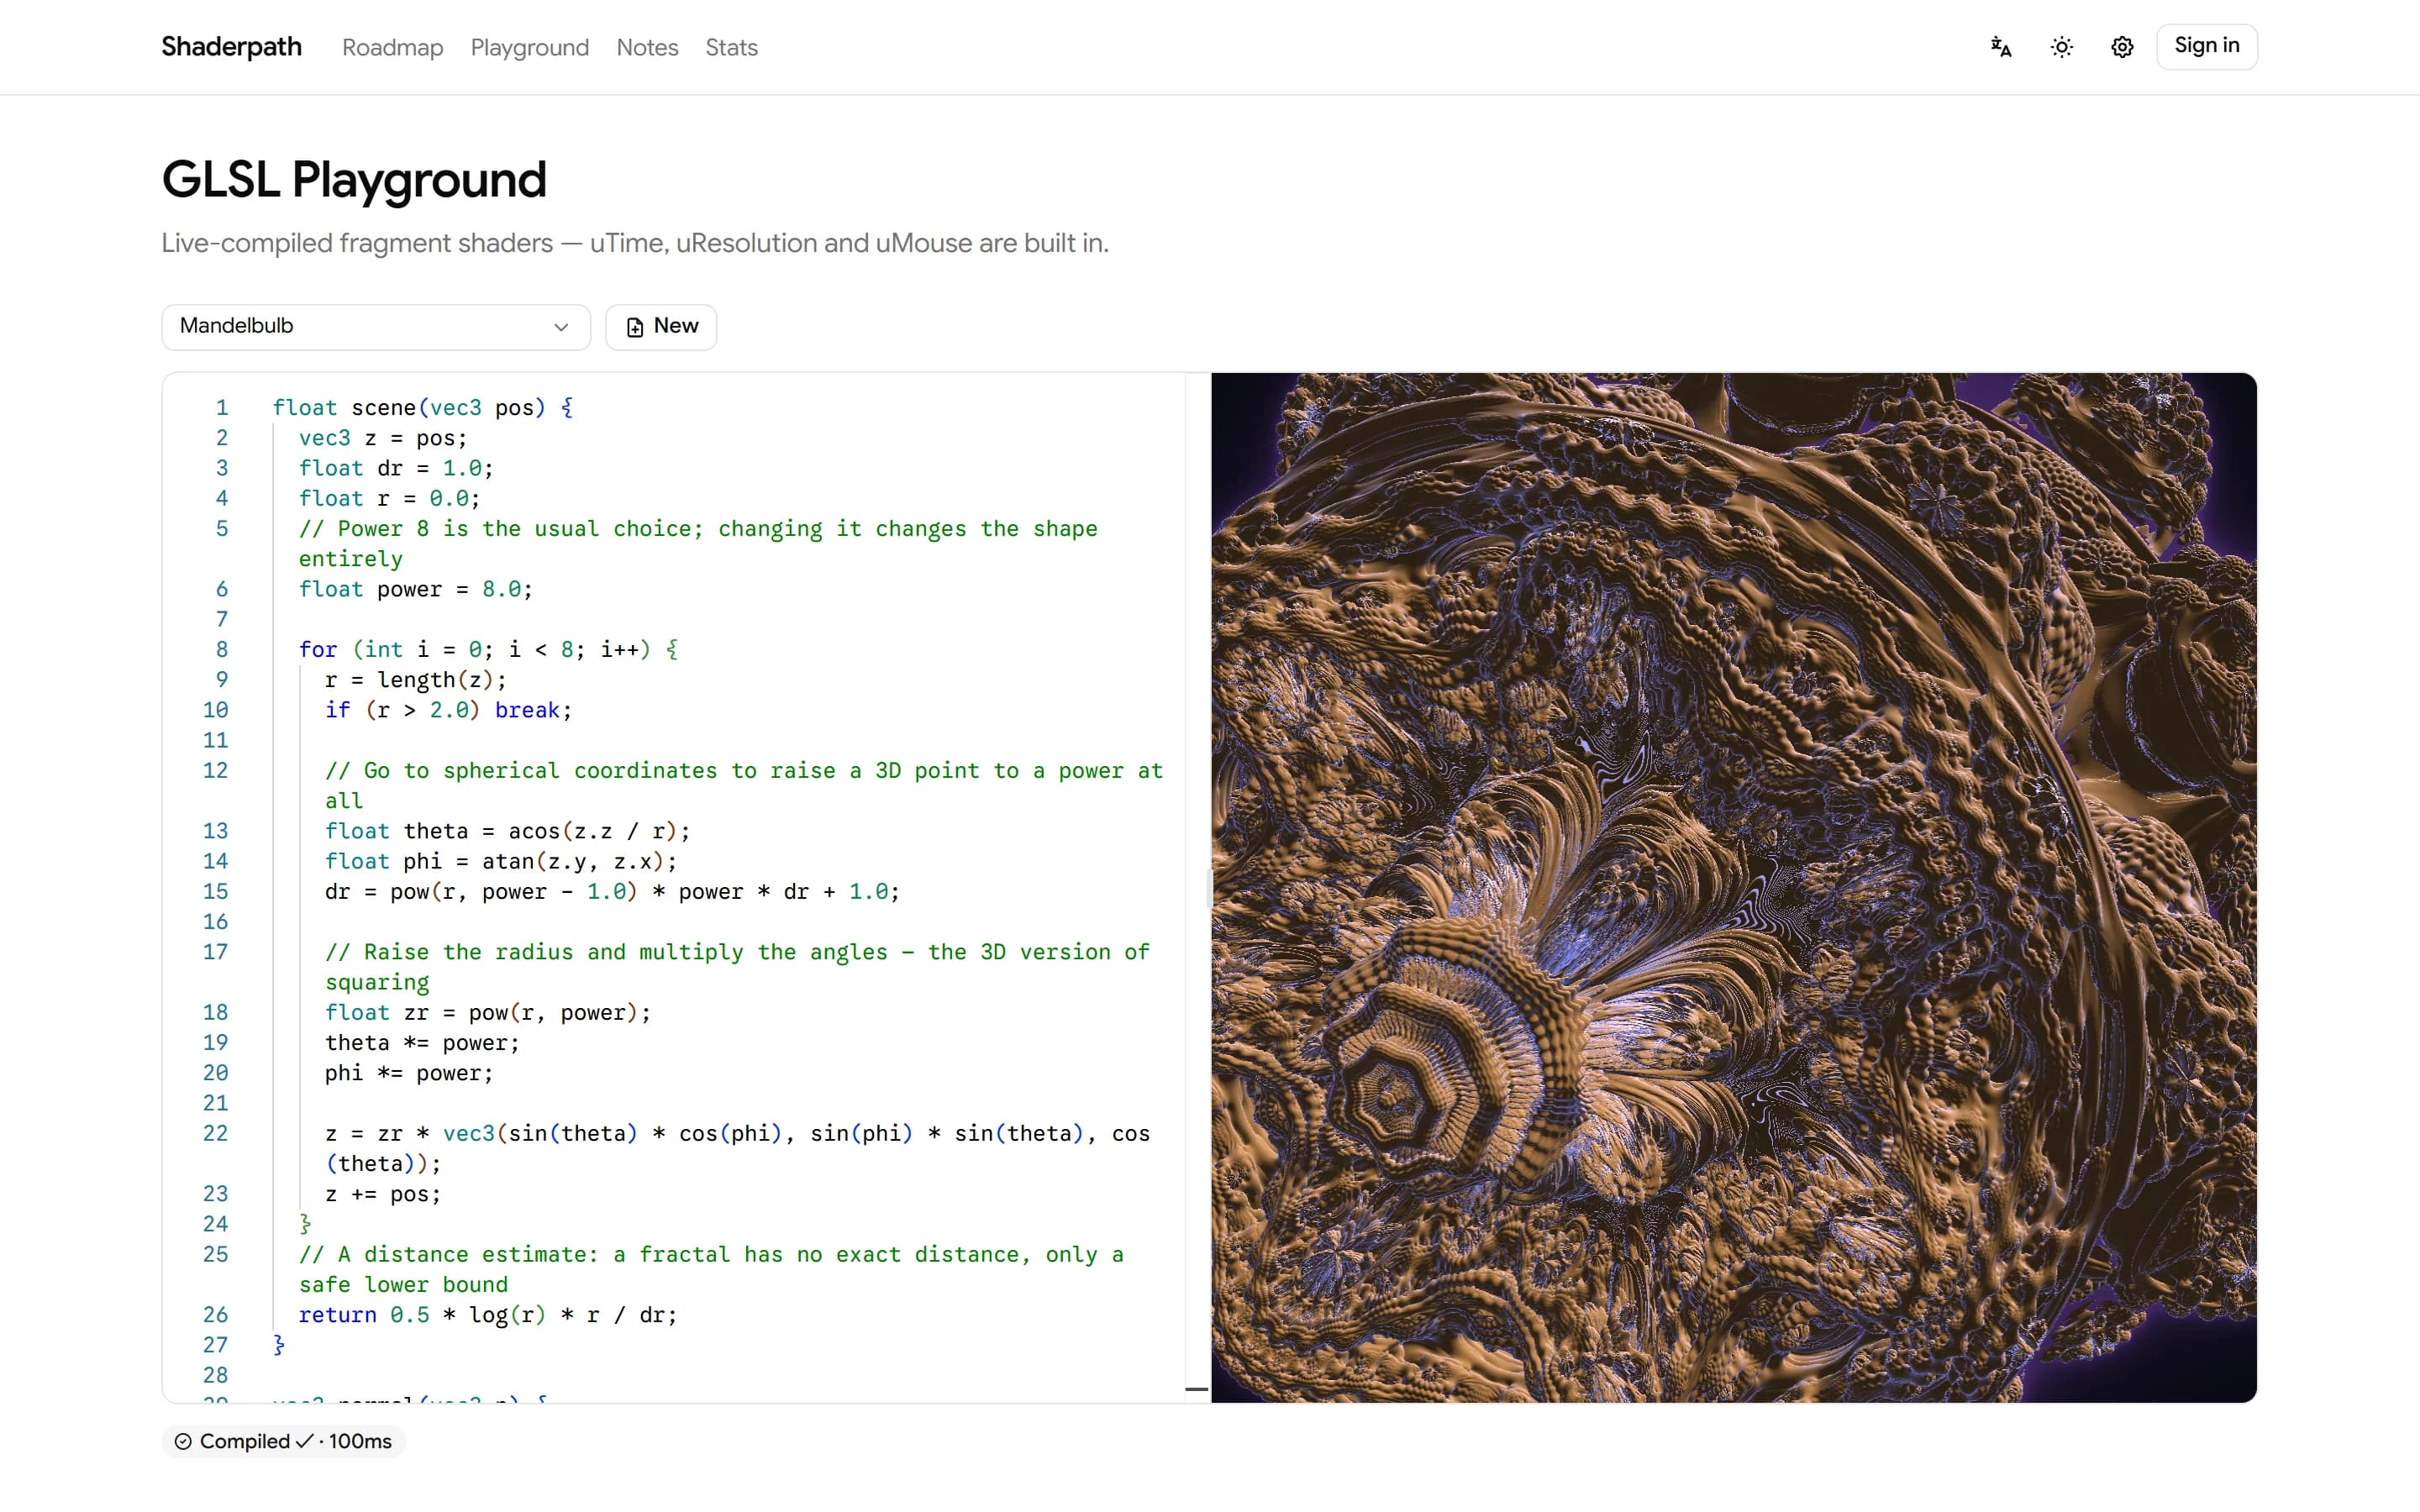This screenshot has width=2420, height=1512.
Task: Create a New shader
Action: (x=661, y=327)
